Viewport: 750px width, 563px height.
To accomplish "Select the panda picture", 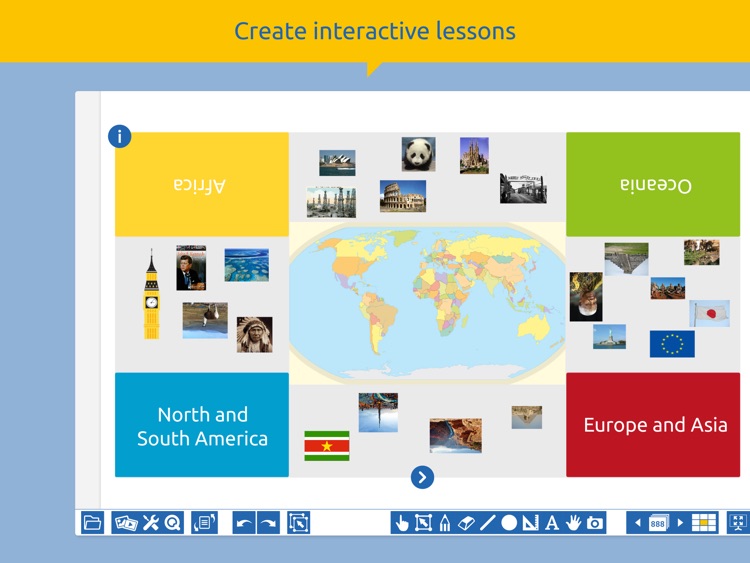I will pos(419,154).
